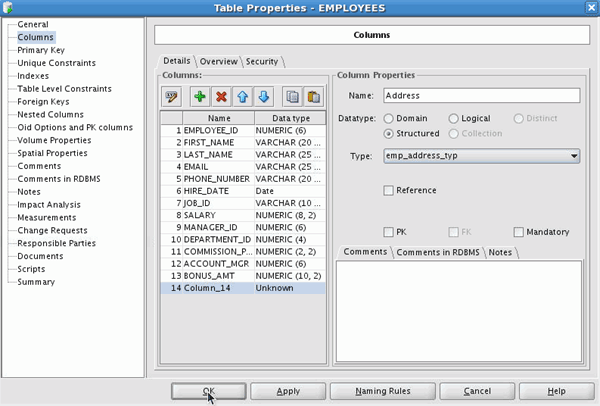Image resolution: width=600 pixels, height=406 pixels.
Task: Select the BONUS_AMT column row
Action: click(243, 276)
